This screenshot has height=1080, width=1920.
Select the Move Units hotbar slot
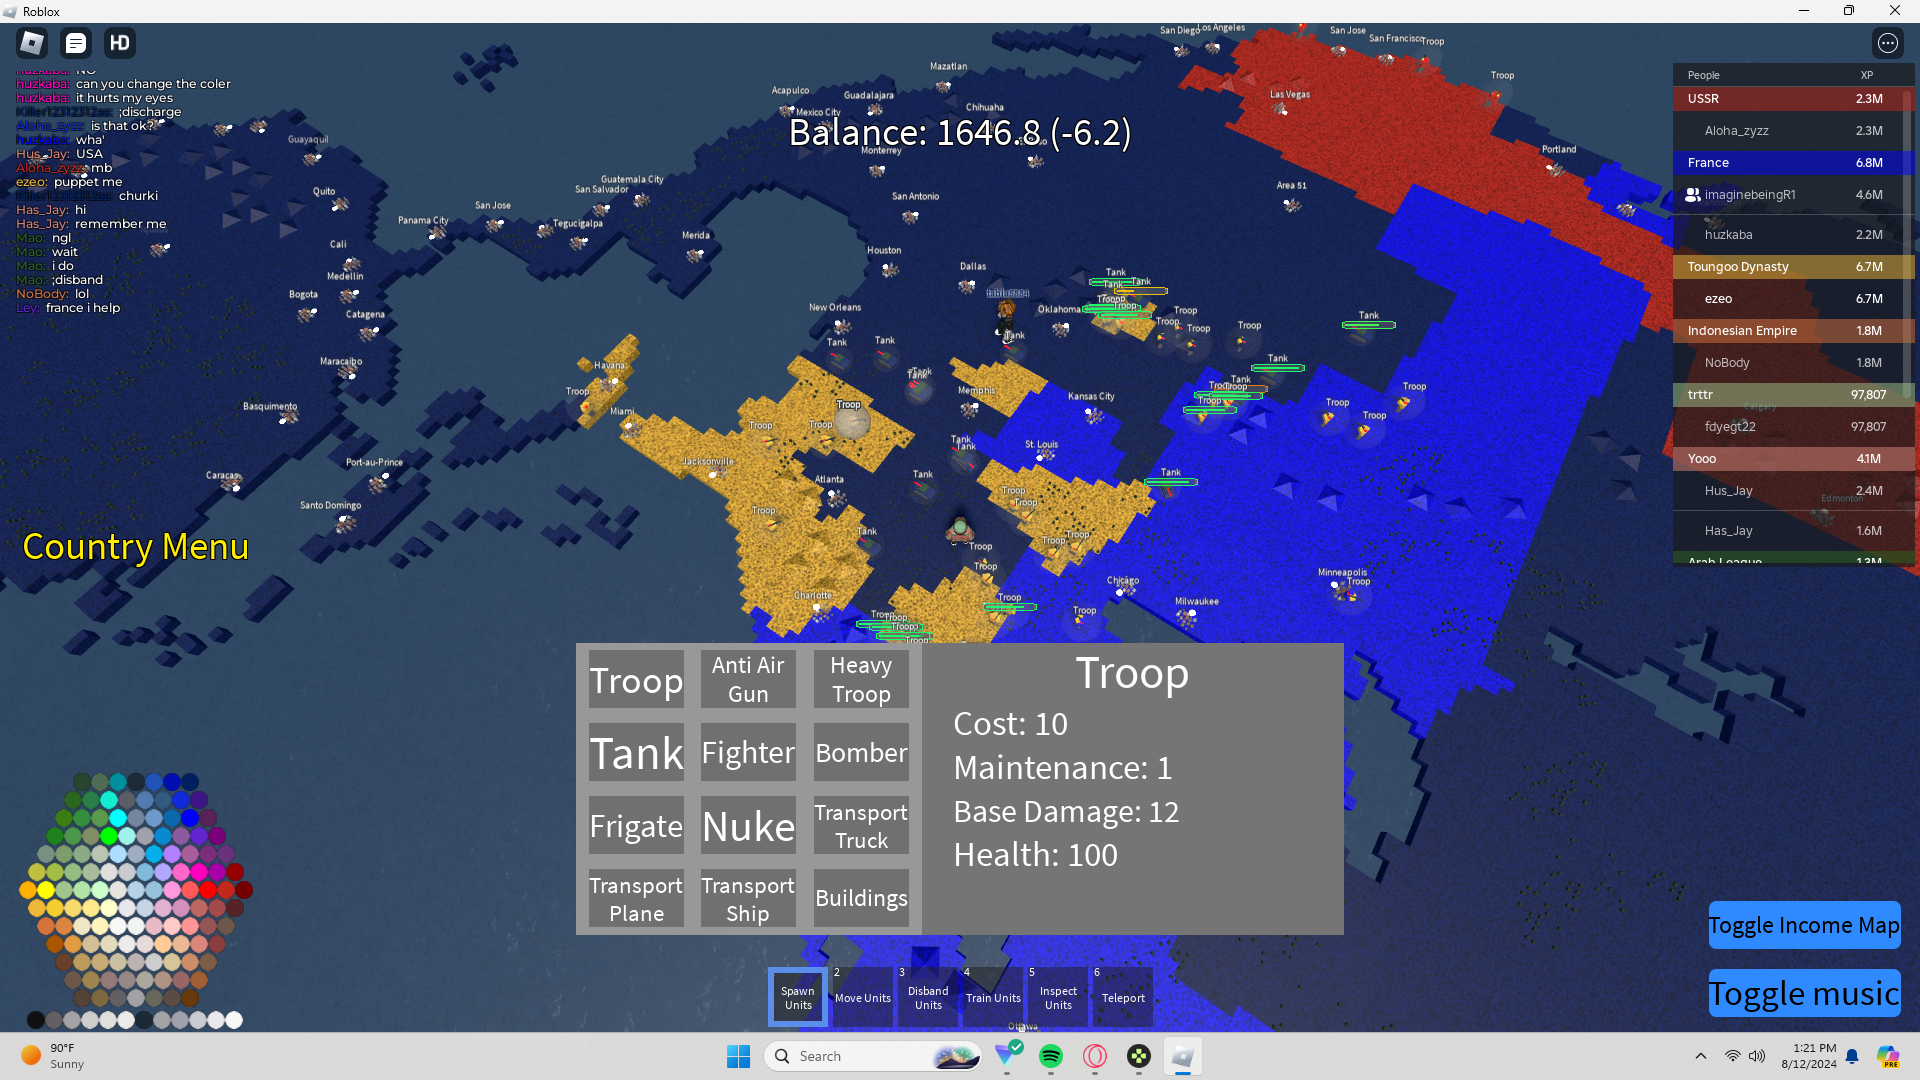click(x=862, y=997)
